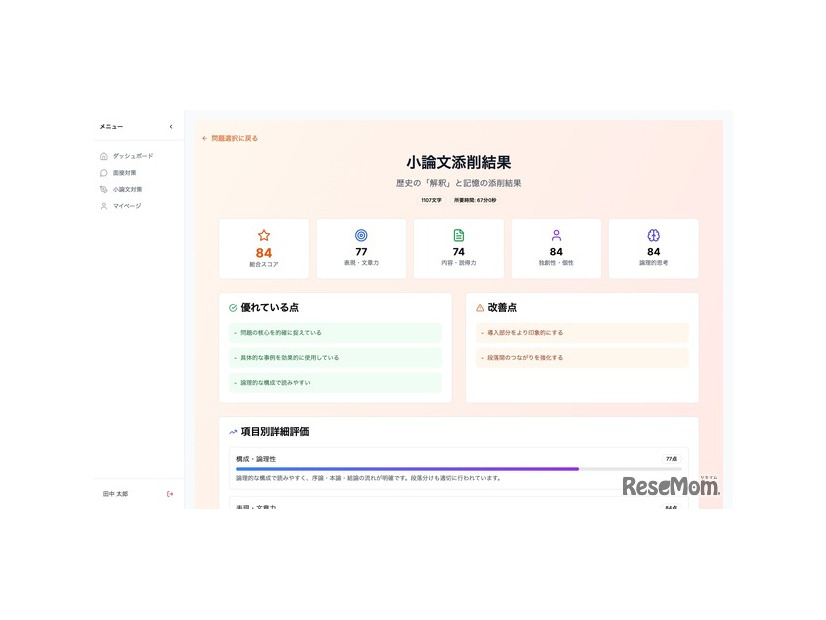
Task: Click the checkmark icon beside 優れている点
Action: (233, 308)
